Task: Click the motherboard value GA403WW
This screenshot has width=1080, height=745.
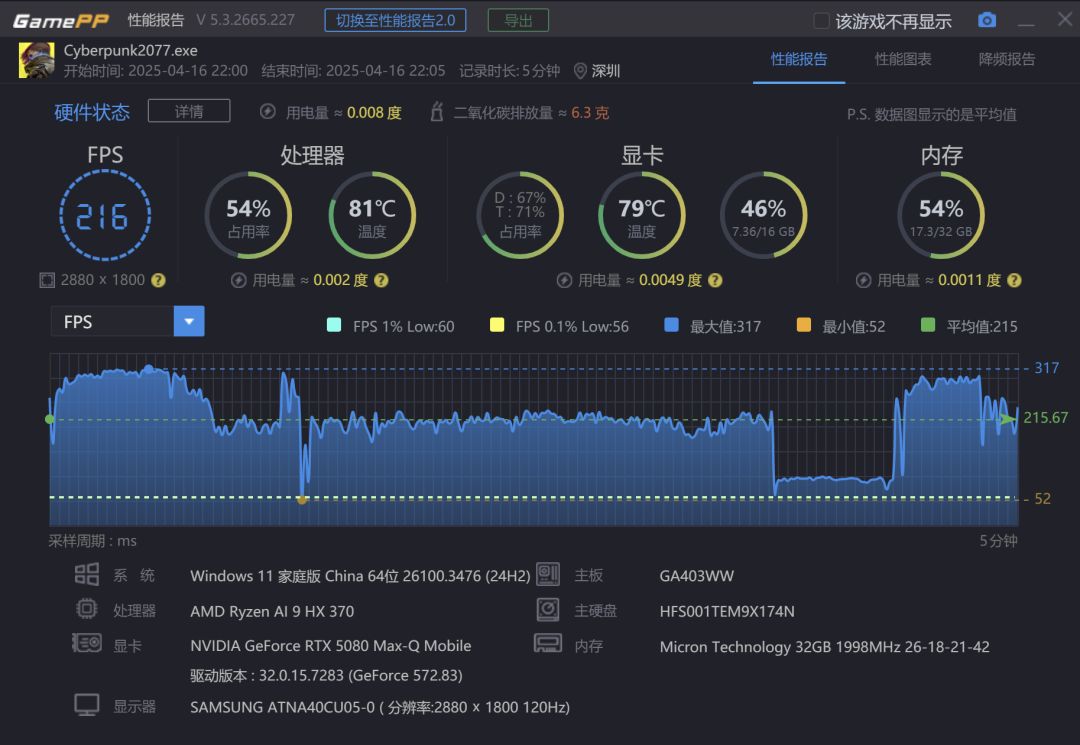Action: (696, 576)
